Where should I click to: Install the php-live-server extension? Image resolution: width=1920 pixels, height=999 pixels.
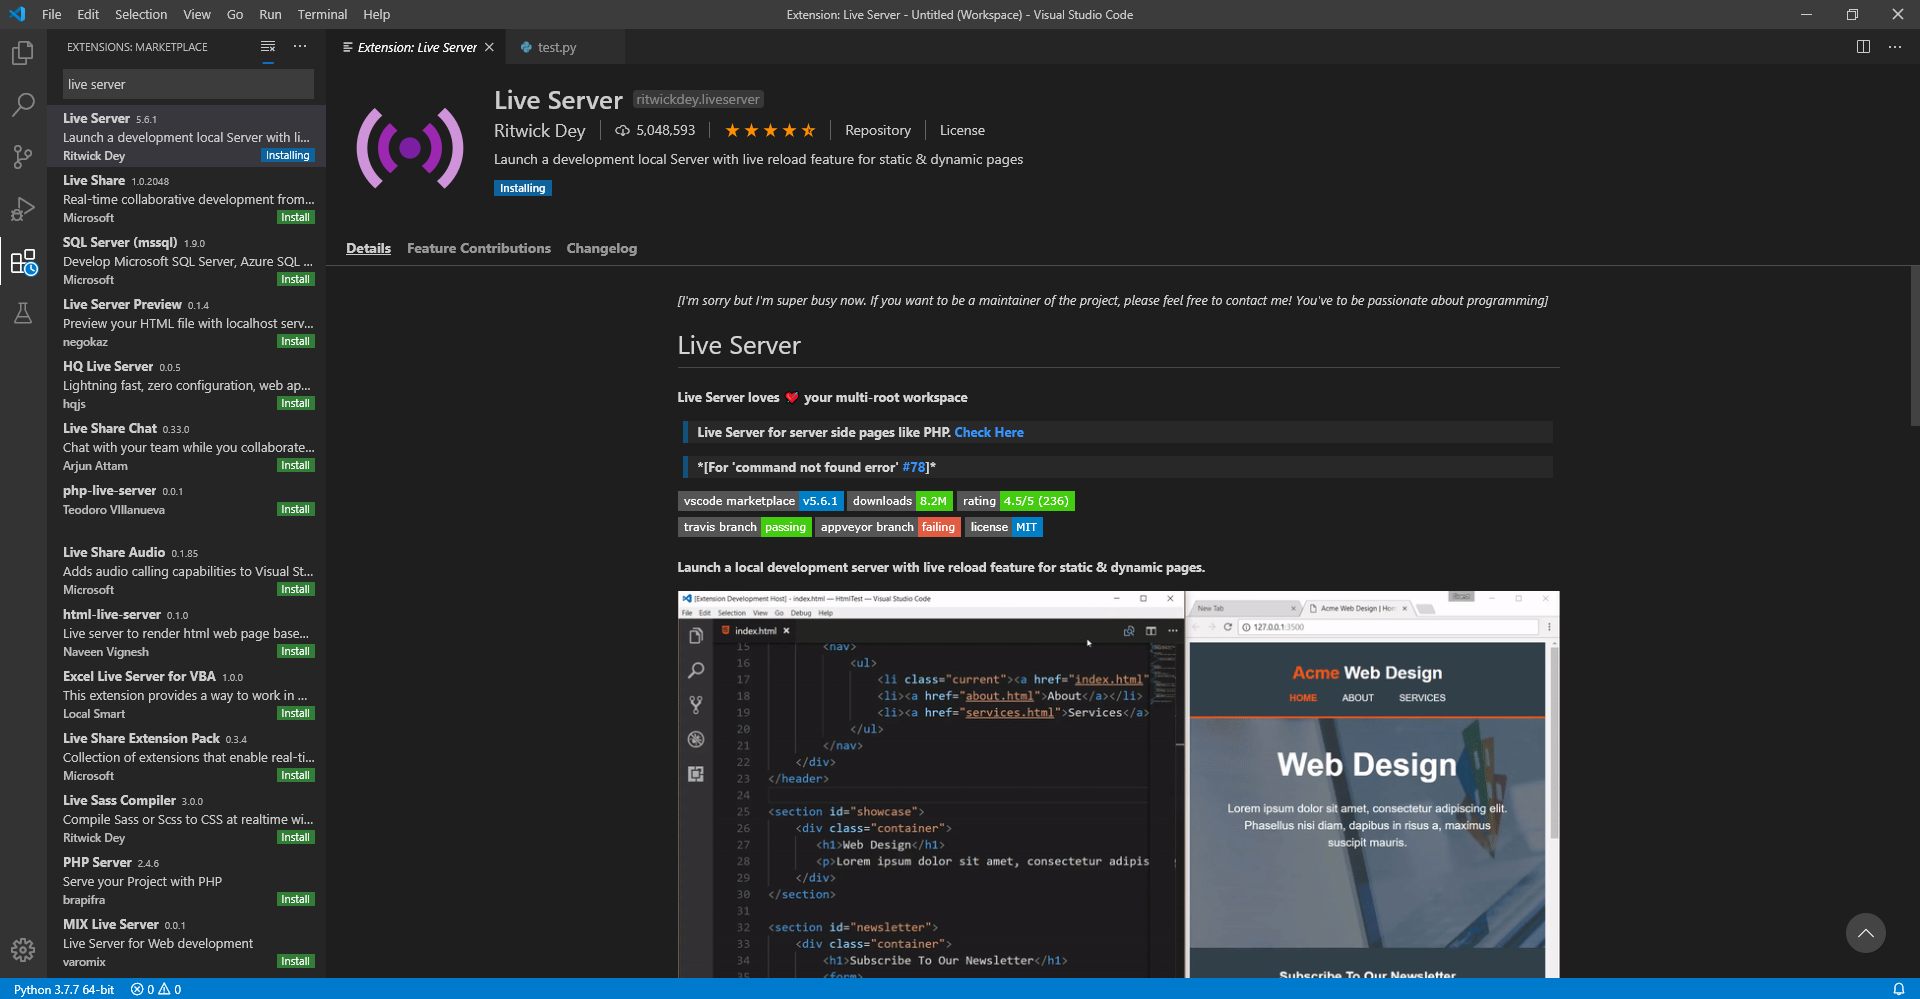click(296, 509)
